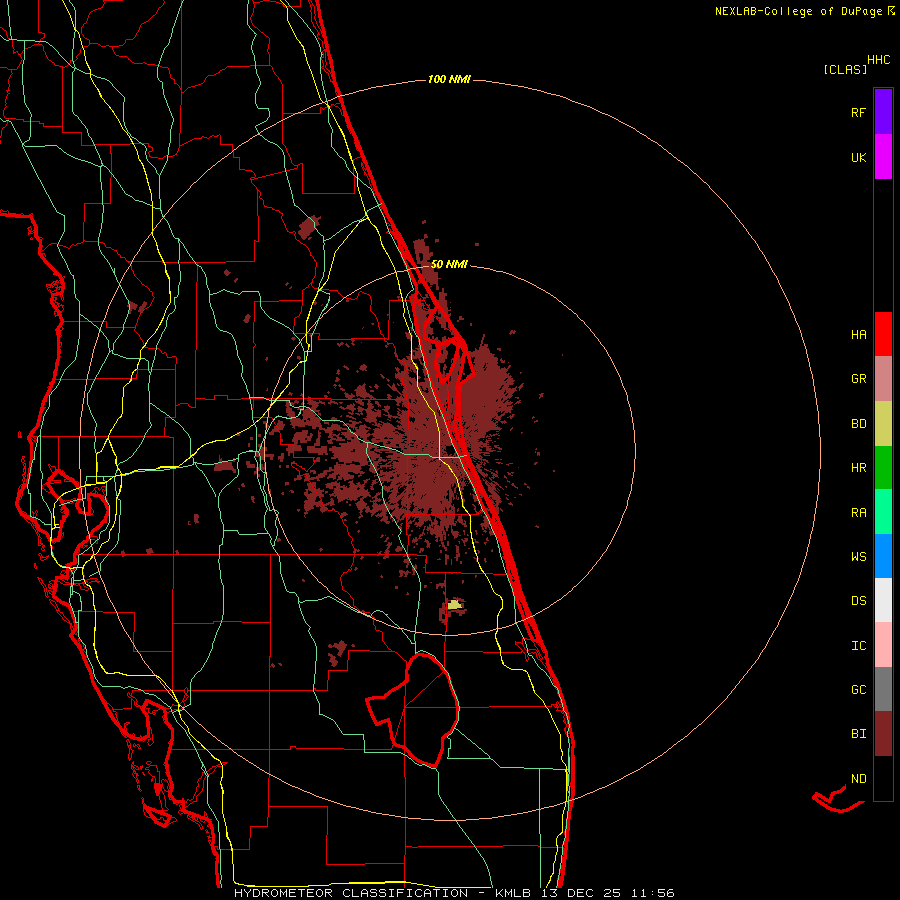Click the yellow BD echo patch on the map
This screenshot has width=900, height=900.
point(455,604)
